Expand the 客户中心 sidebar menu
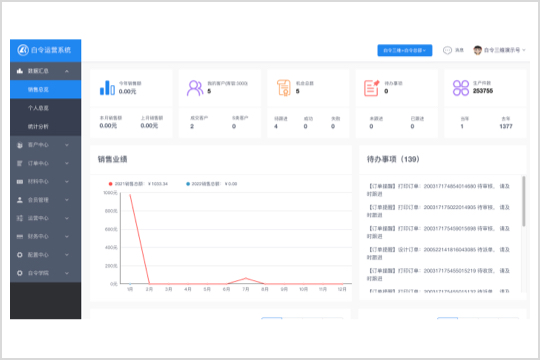The height and width of the screenshot is (360, 540). tap(67, 145)
